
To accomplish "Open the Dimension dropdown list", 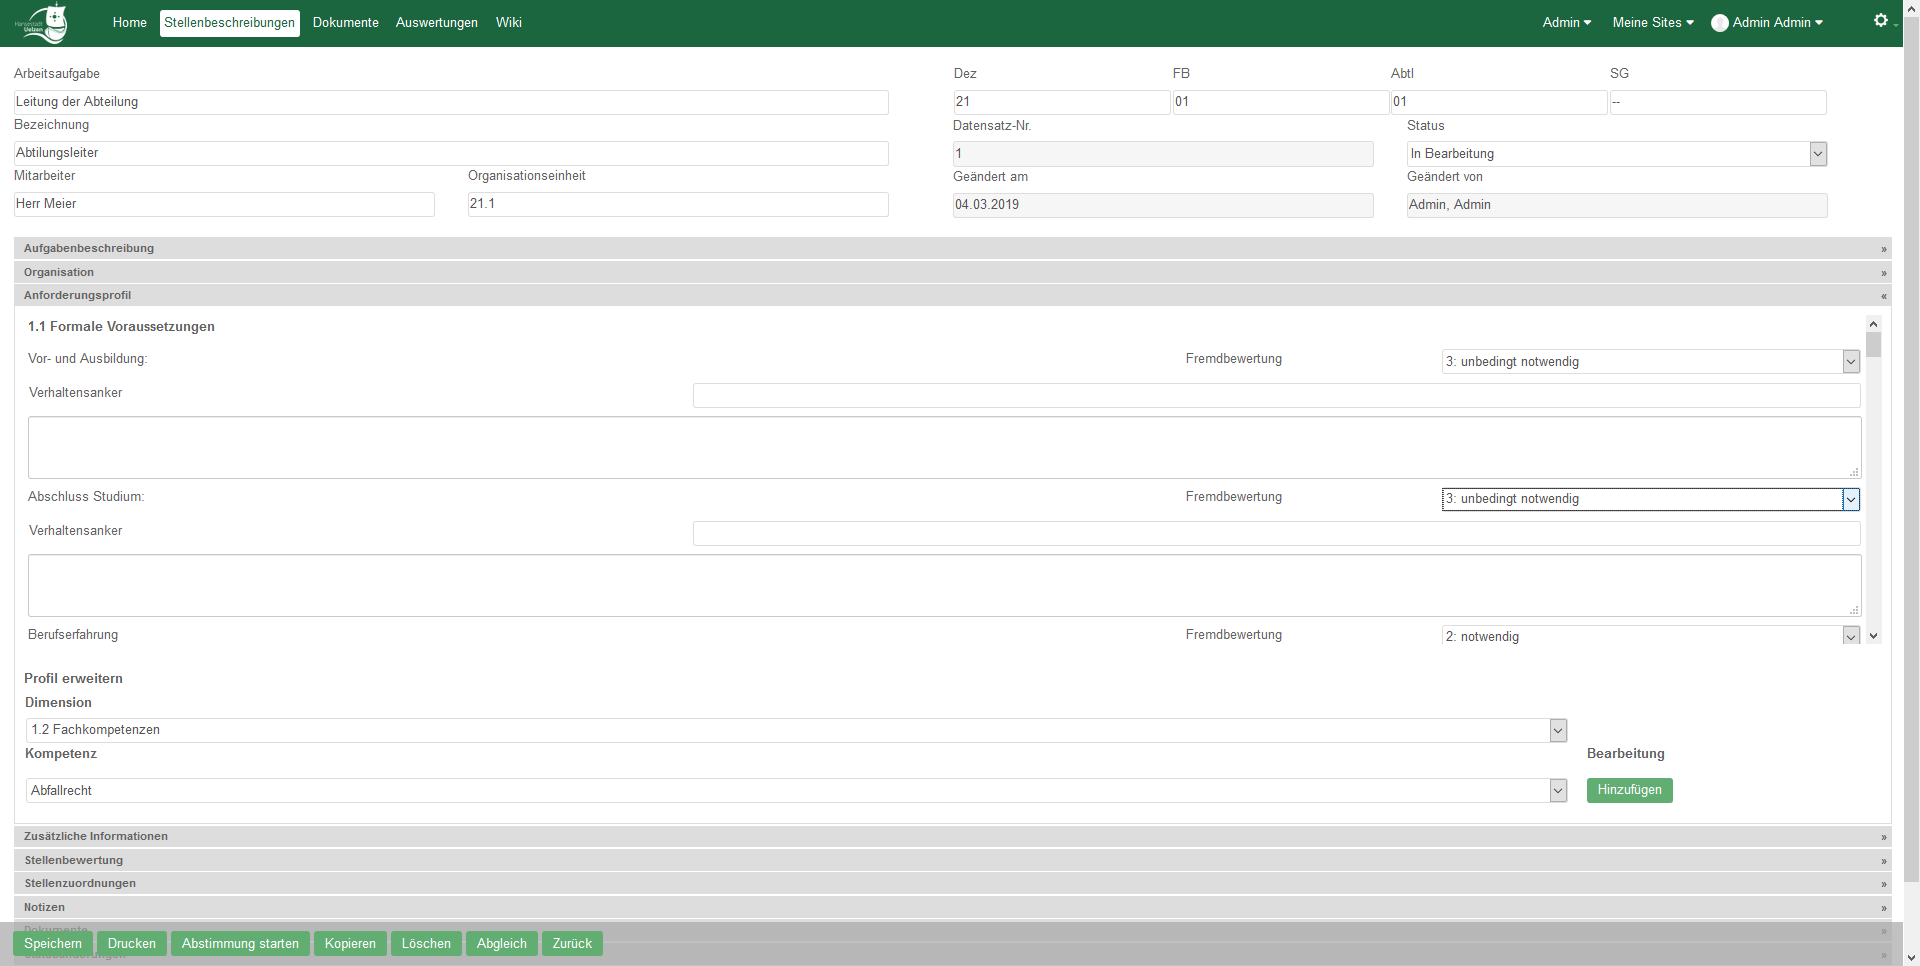I will pyautogui.click(x=1557, y=731).
